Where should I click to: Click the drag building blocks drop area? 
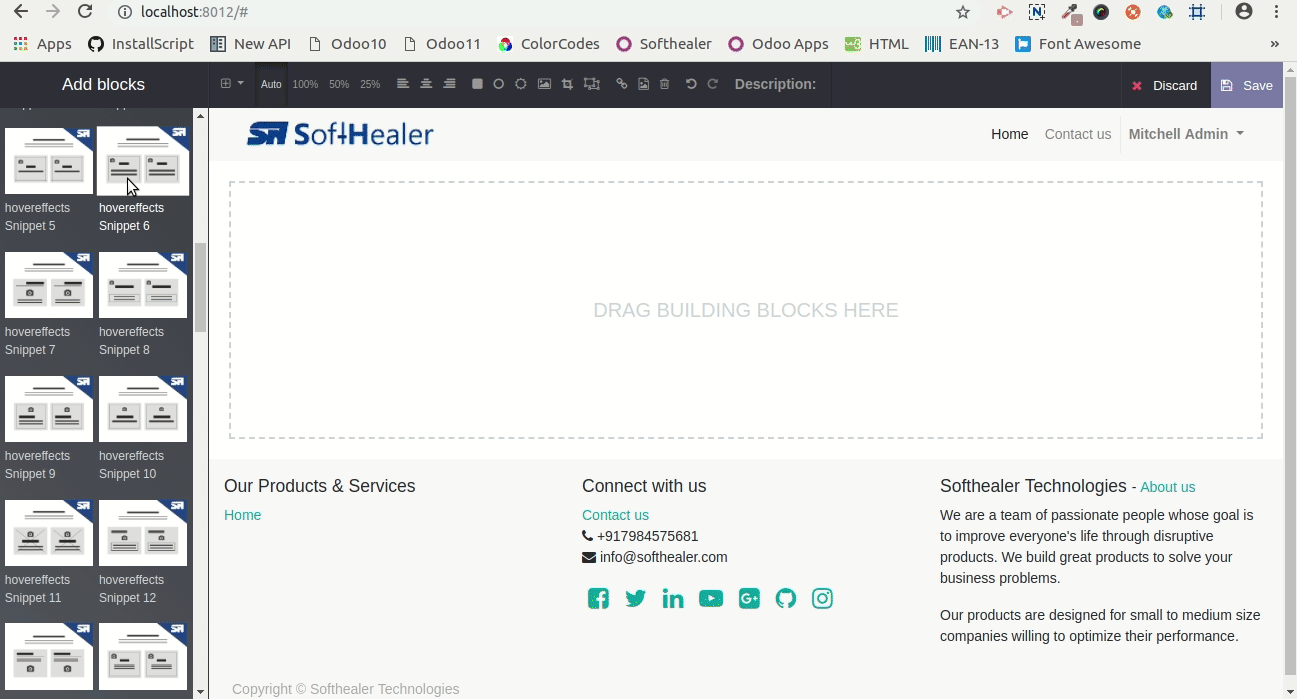tap(746, 310)
